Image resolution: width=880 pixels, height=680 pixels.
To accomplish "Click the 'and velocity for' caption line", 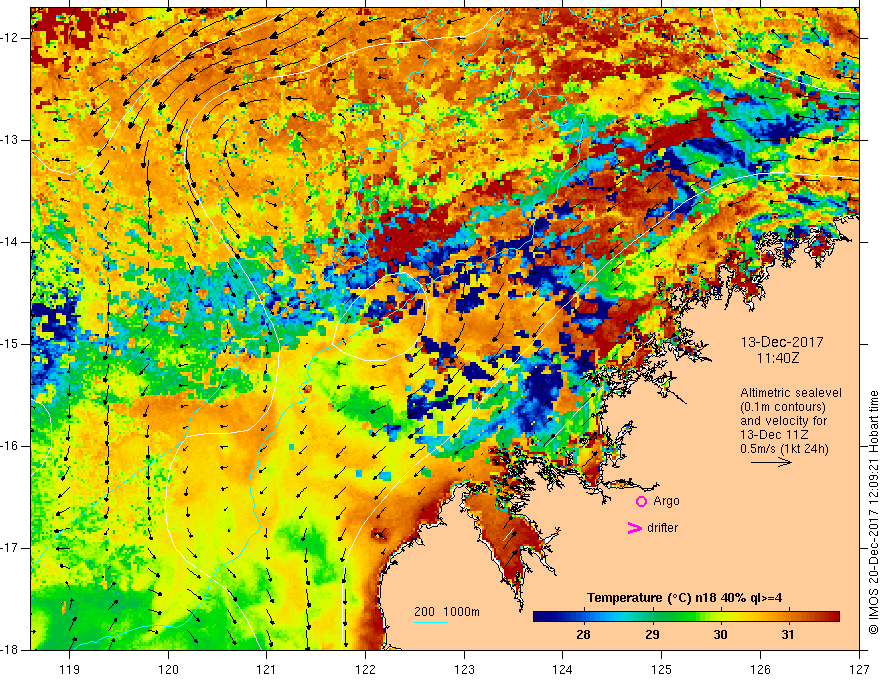I will (783, 421).
